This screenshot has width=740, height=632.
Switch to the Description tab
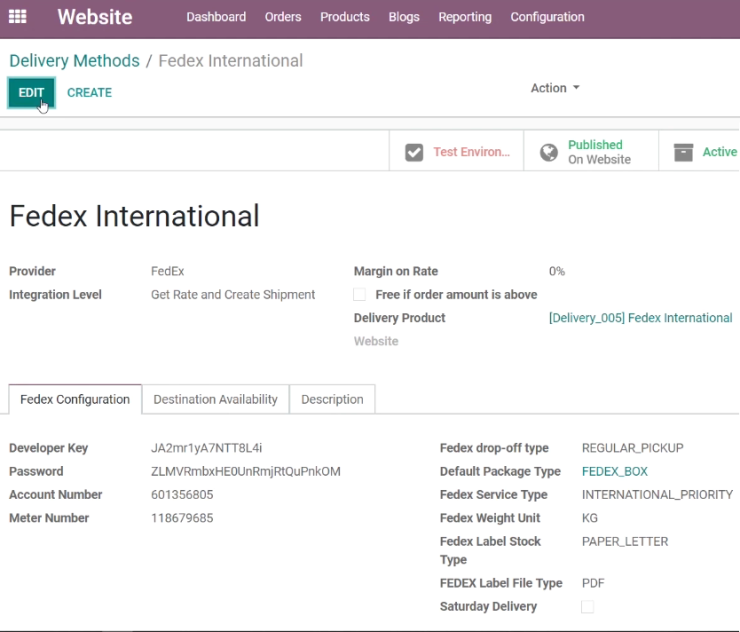(332, 399)
